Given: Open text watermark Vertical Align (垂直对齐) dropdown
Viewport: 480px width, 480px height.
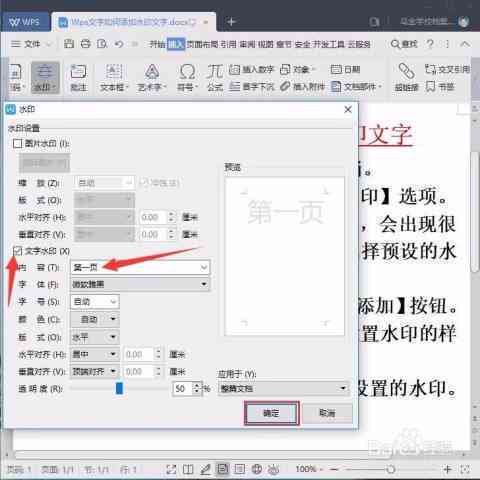Looking at the screenshot, I should pyautogui.click(x=95, y=371).
